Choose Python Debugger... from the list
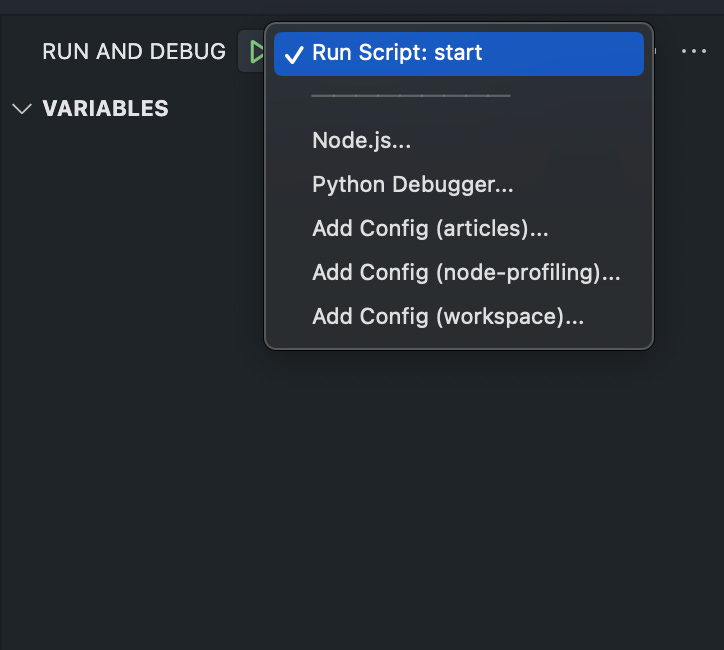Image resolution: width=724 pixels, height=650 pixels. tap(459, 185)
